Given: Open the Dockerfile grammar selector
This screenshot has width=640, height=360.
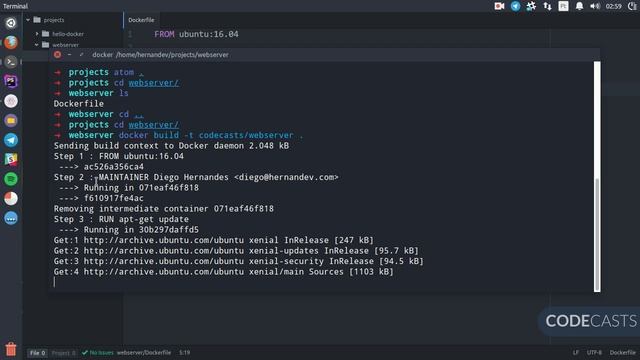Looking at the screenshot, I should point(622,353).
